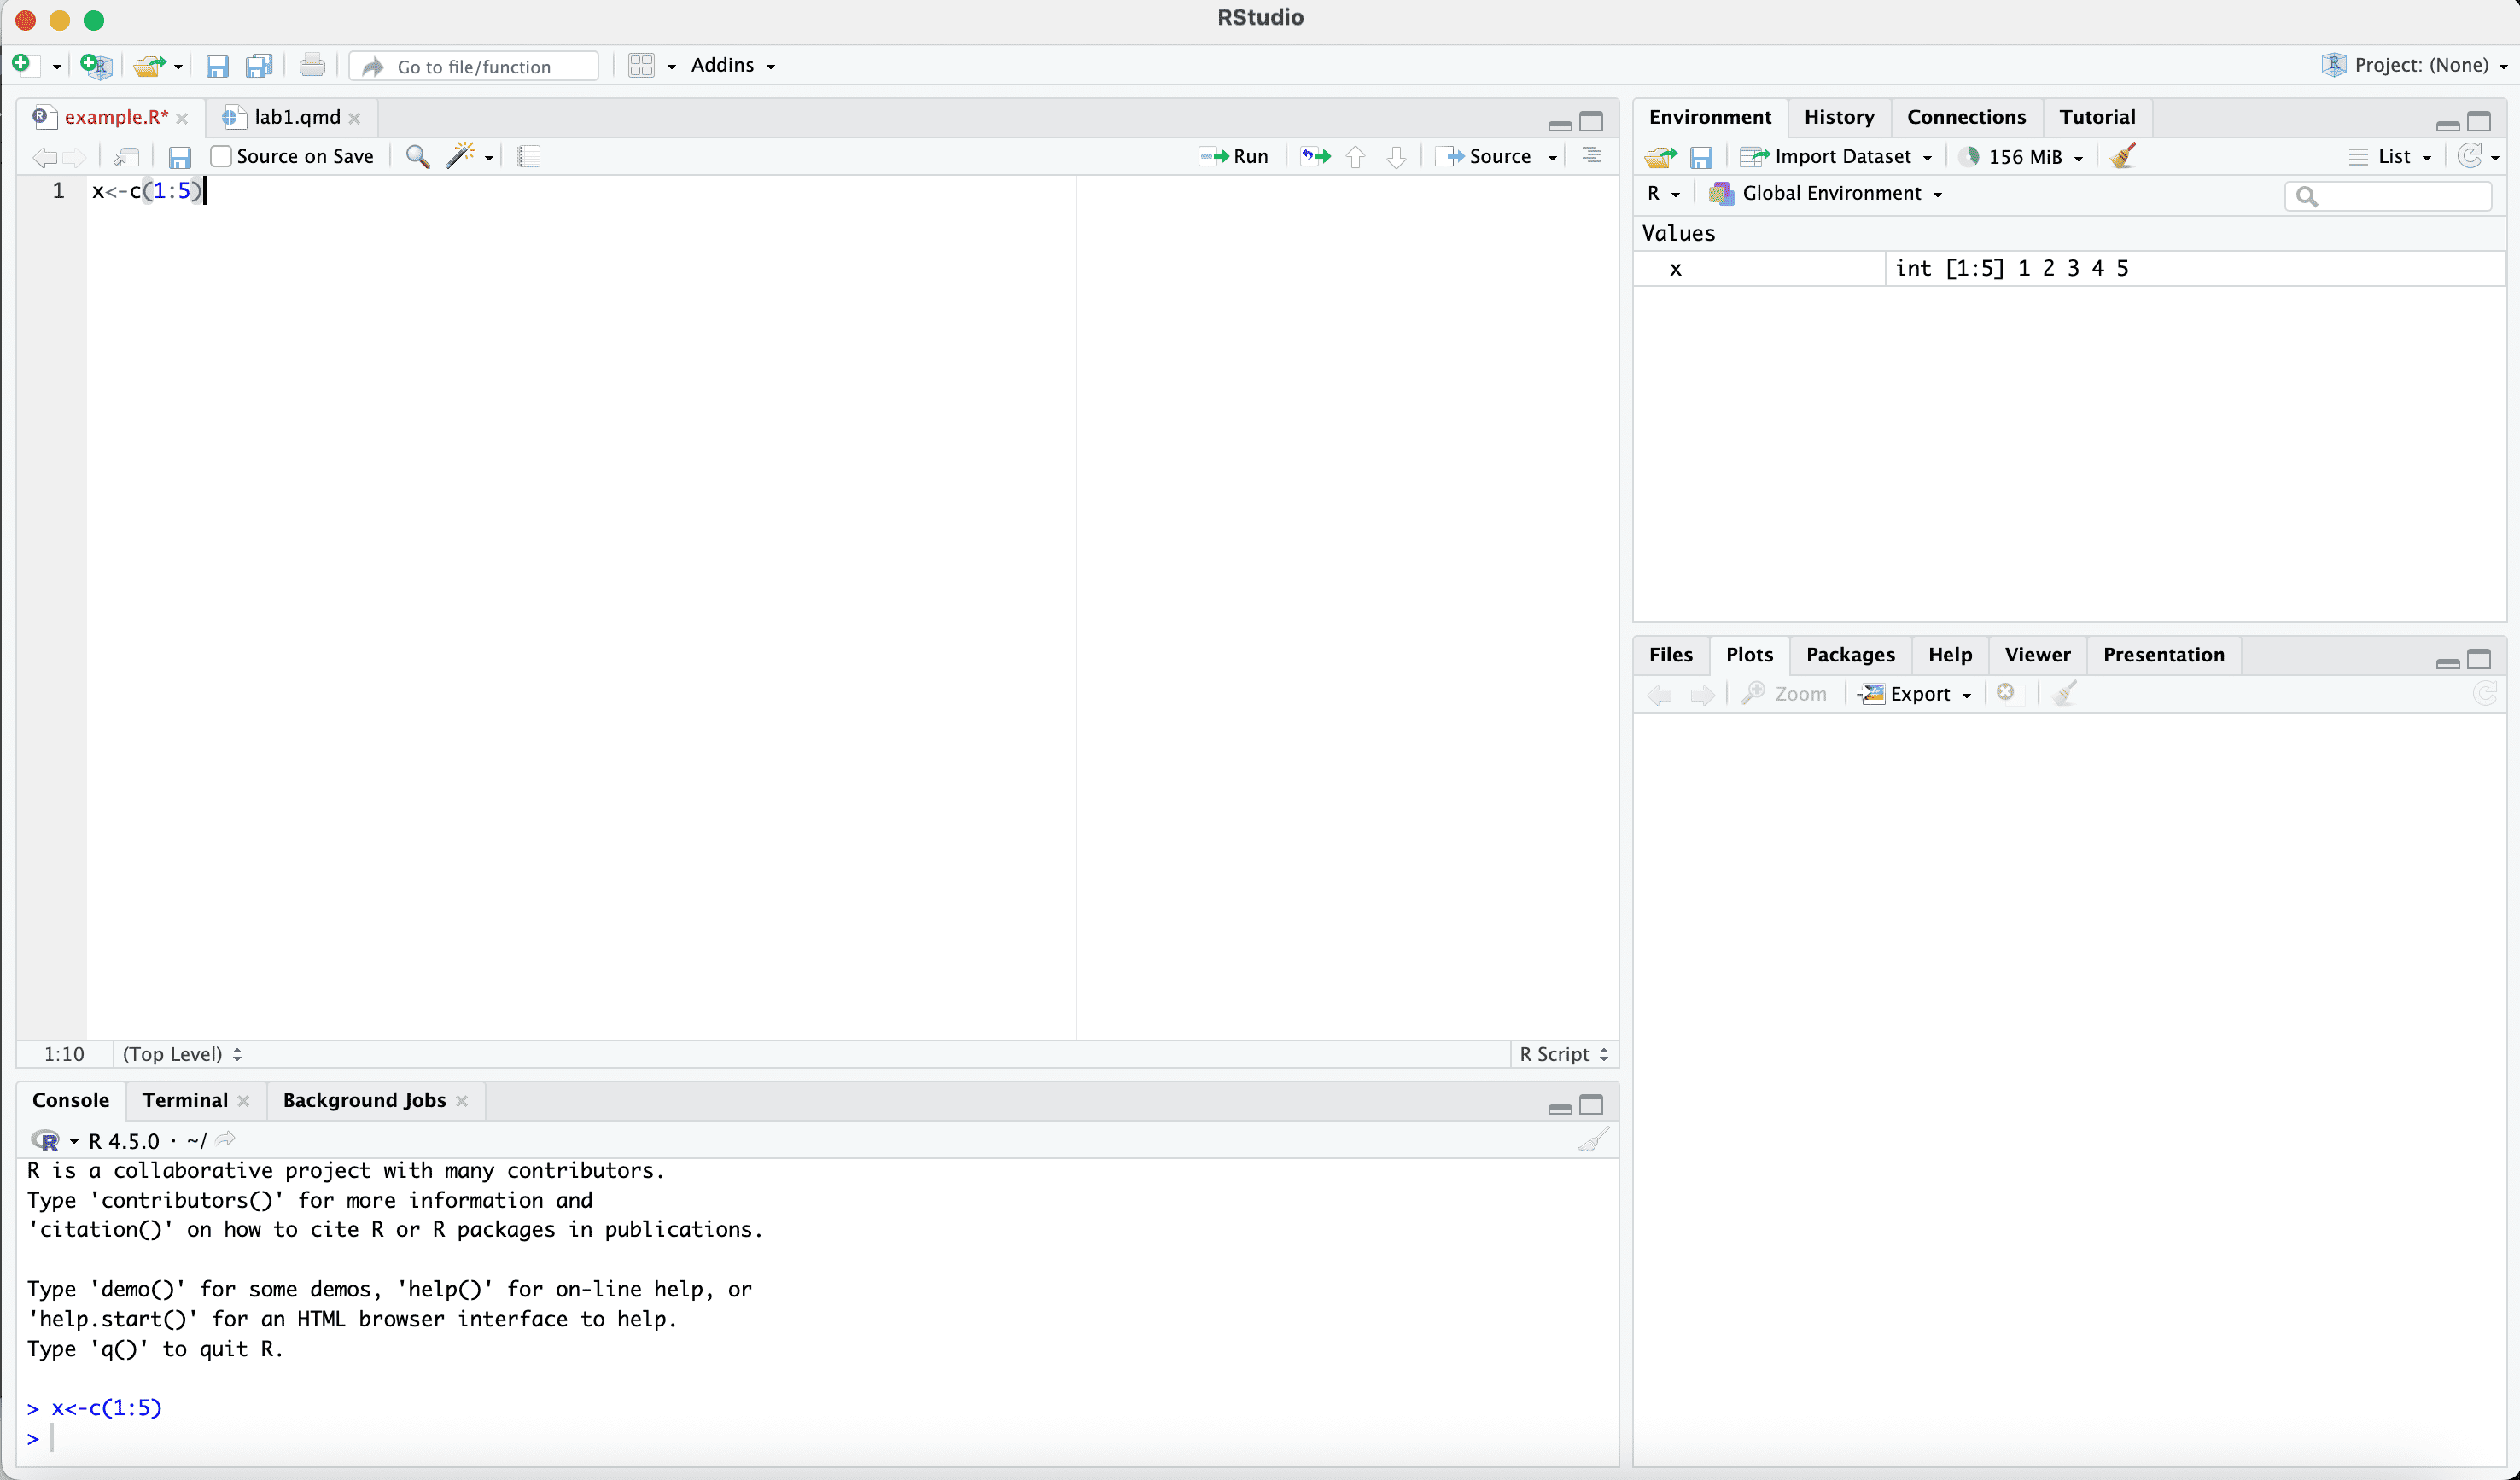The width and height of the screenshot is (2520, 1480).
Task: Enable the Source on Save checkbox
Action: click(x=221, y=156)
